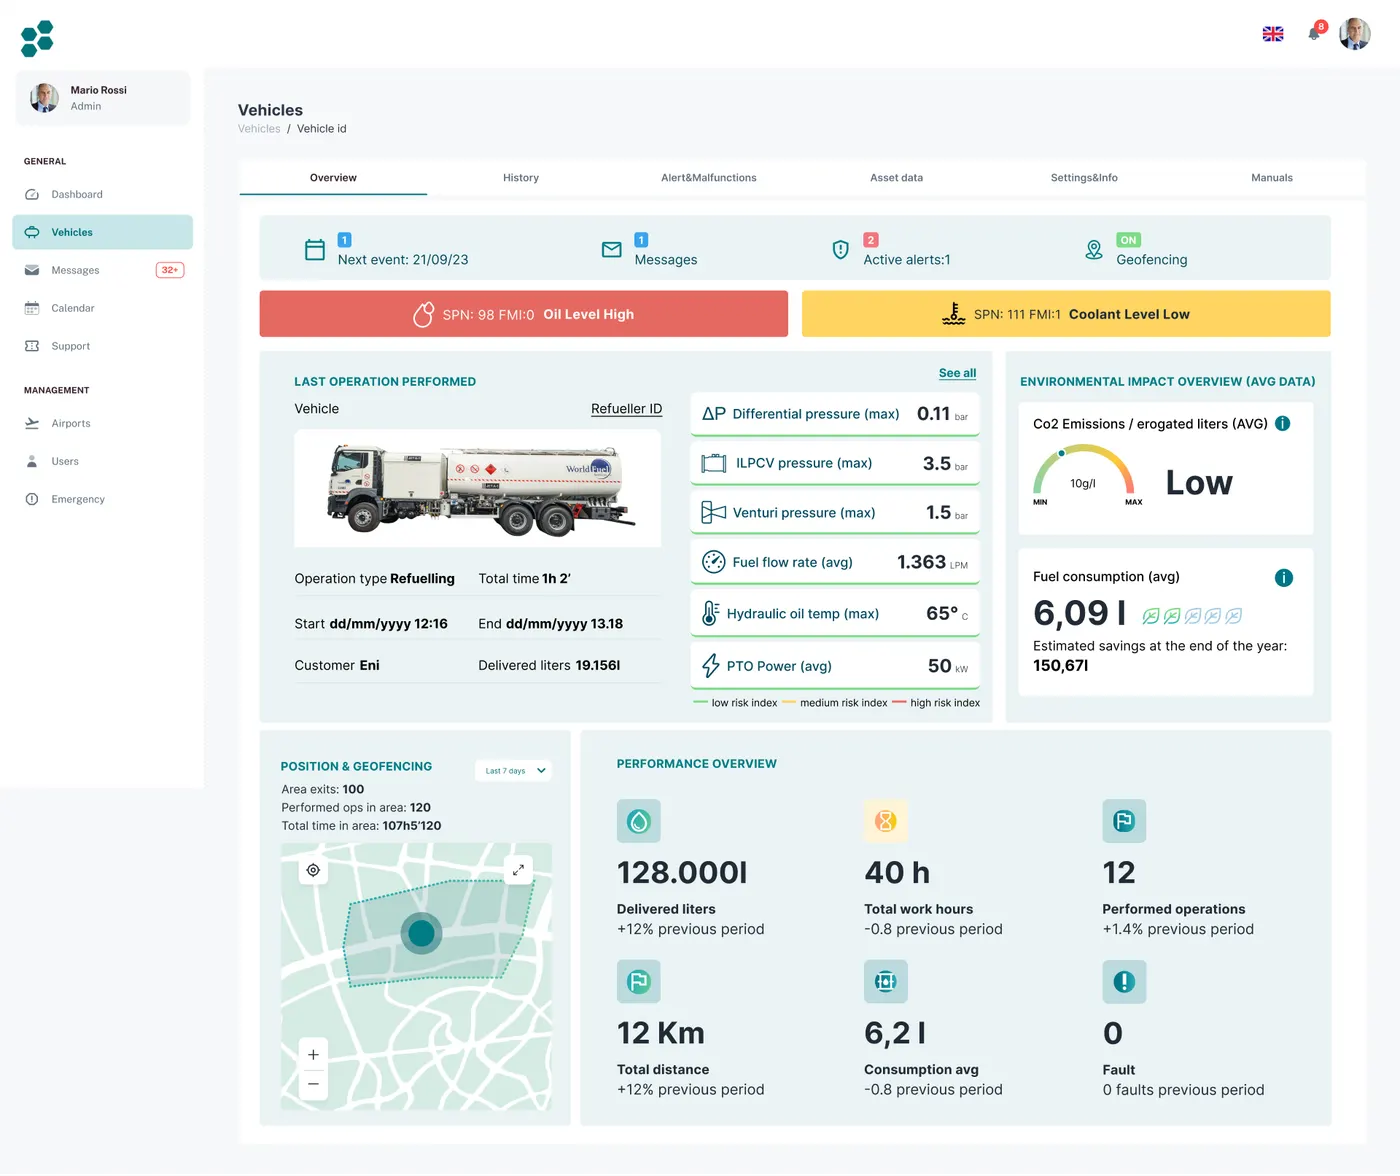Click the Fault exclamation icon
The width and height of the screenshot is (1400, 1176).
pos(1124,982)
